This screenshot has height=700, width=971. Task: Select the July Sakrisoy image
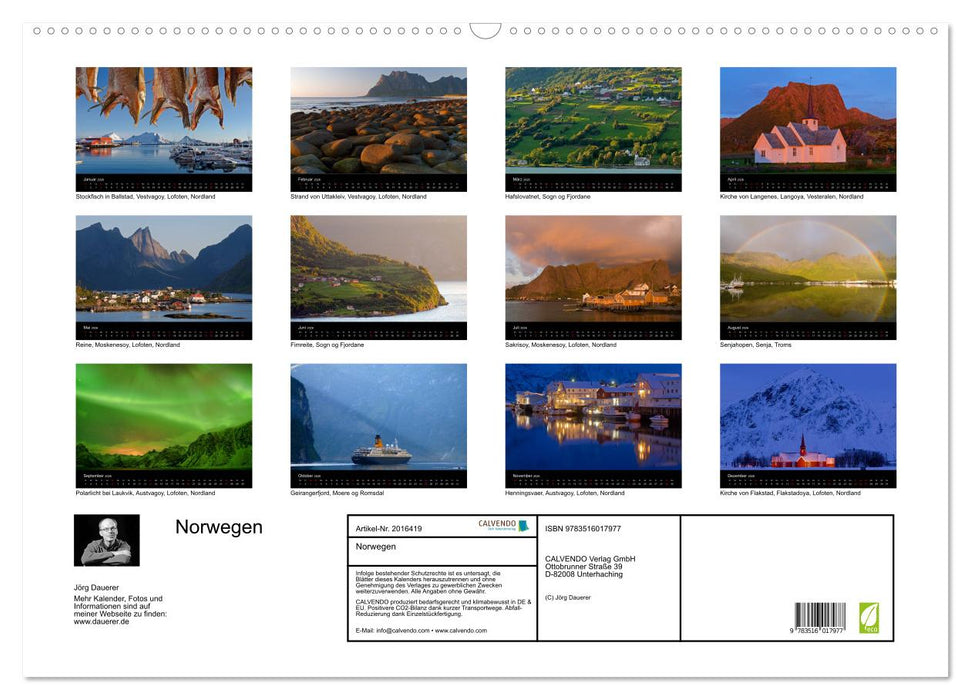[593, 276]
